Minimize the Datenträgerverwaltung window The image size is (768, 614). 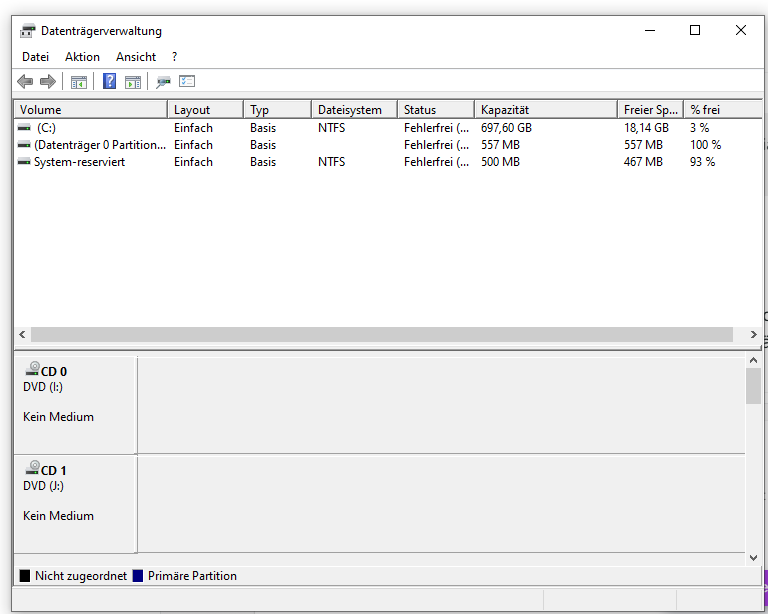(x=650, y=30)
